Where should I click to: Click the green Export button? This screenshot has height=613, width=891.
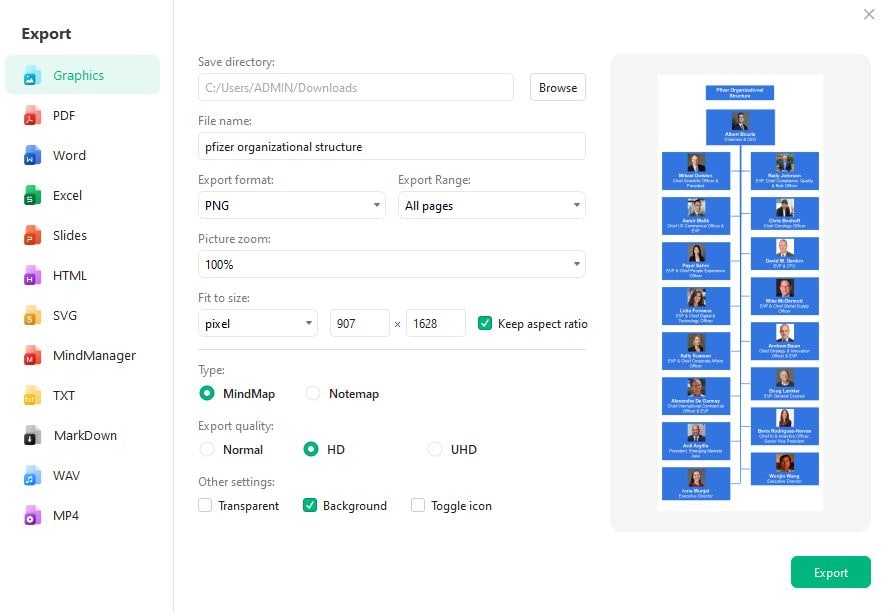point(830,572)
